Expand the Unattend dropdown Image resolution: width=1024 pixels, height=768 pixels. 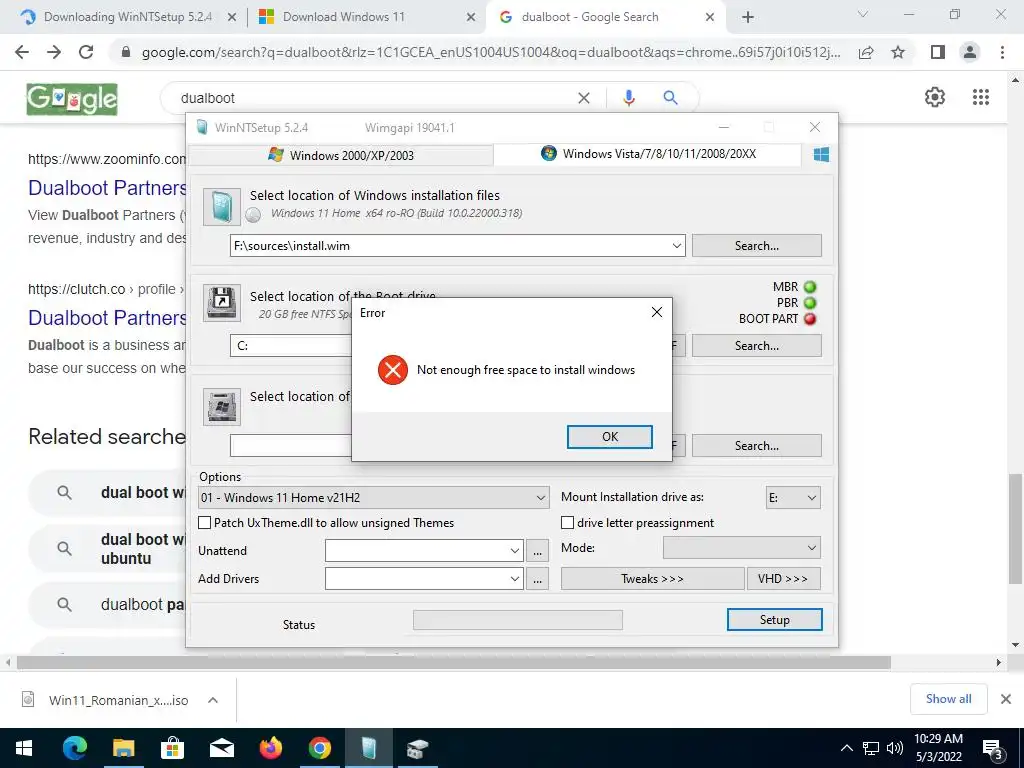point(515,551)
